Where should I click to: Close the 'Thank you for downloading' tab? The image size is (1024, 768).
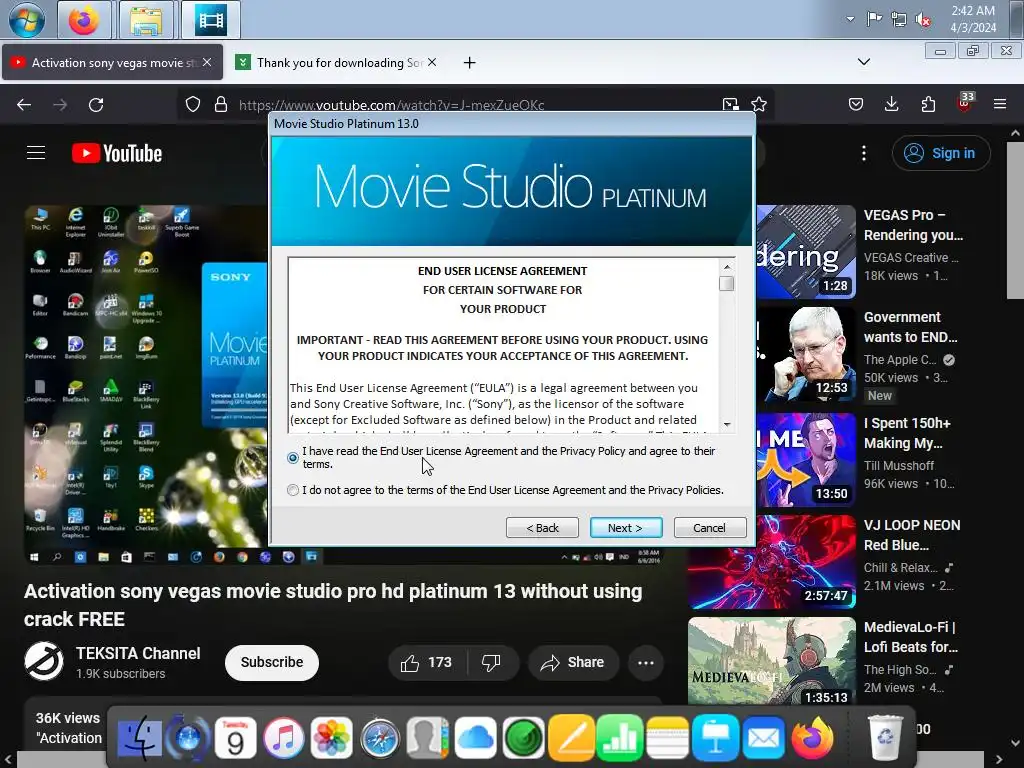click(432, 62)
